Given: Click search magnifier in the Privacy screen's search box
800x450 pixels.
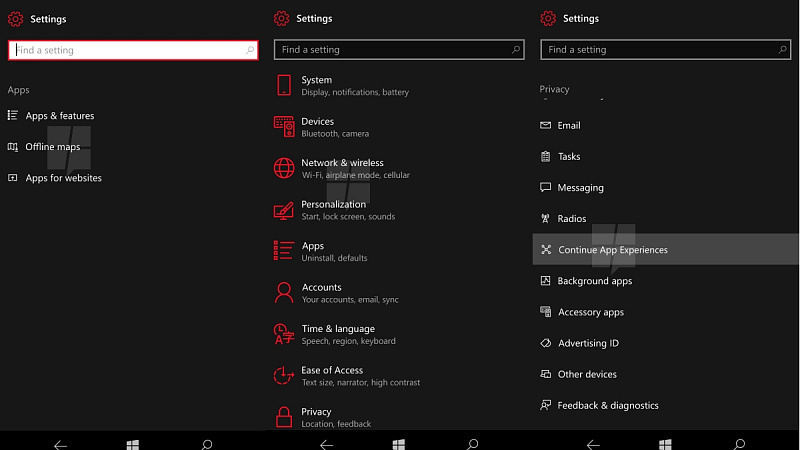Looking at the screenshot, I should pyautogui.click(x=782, y=49).
